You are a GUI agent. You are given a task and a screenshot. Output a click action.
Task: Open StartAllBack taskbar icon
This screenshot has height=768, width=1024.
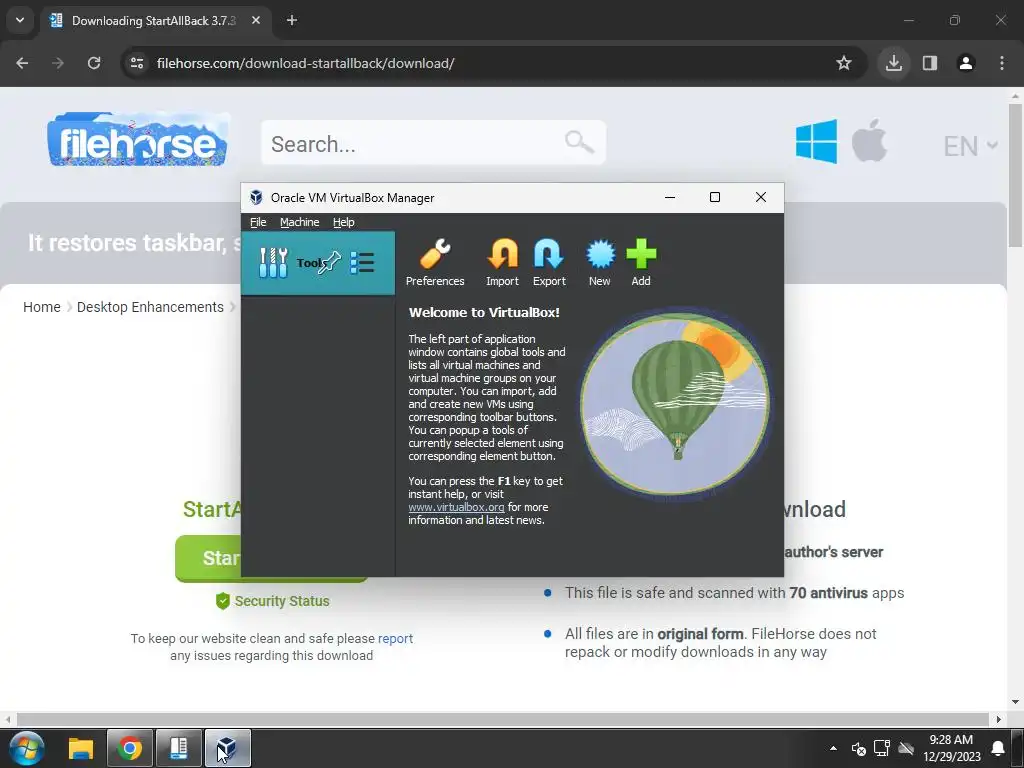pos(179,748)
